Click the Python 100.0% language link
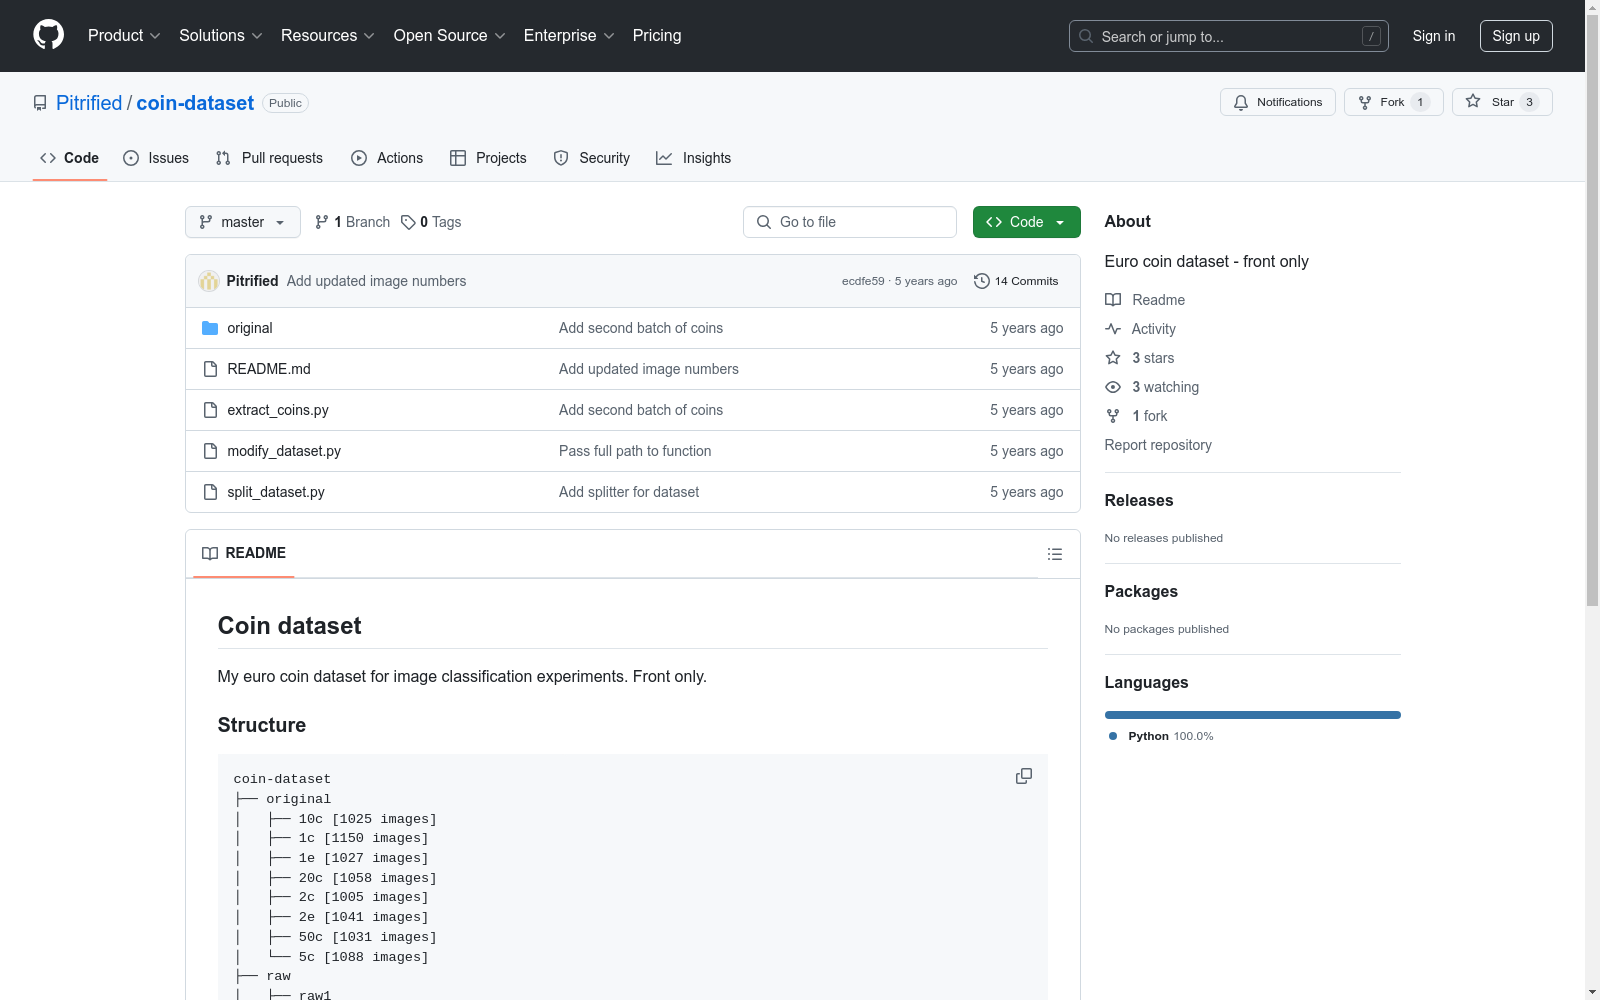This screenshot has height=1000, width=1600. 1161,736
